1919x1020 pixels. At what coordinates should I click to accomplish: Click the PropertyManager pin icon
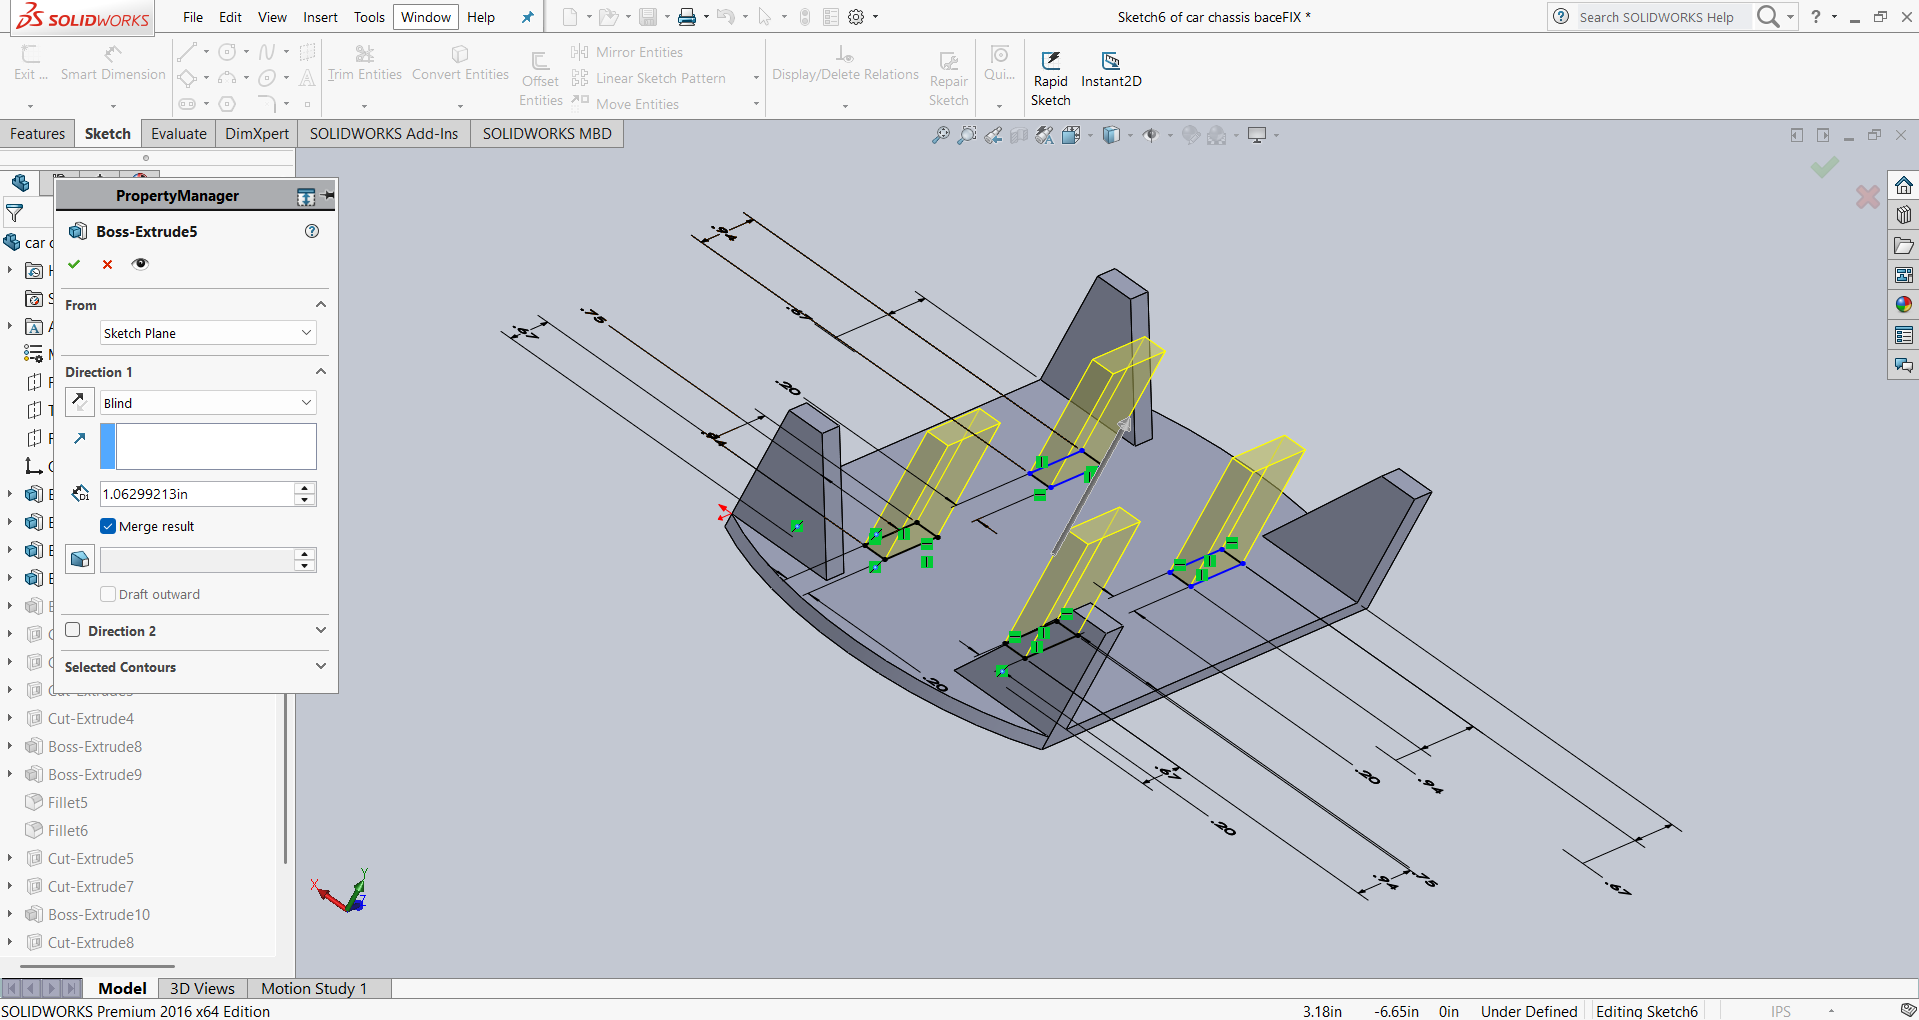pyautogui.click(x=329, y=196)
